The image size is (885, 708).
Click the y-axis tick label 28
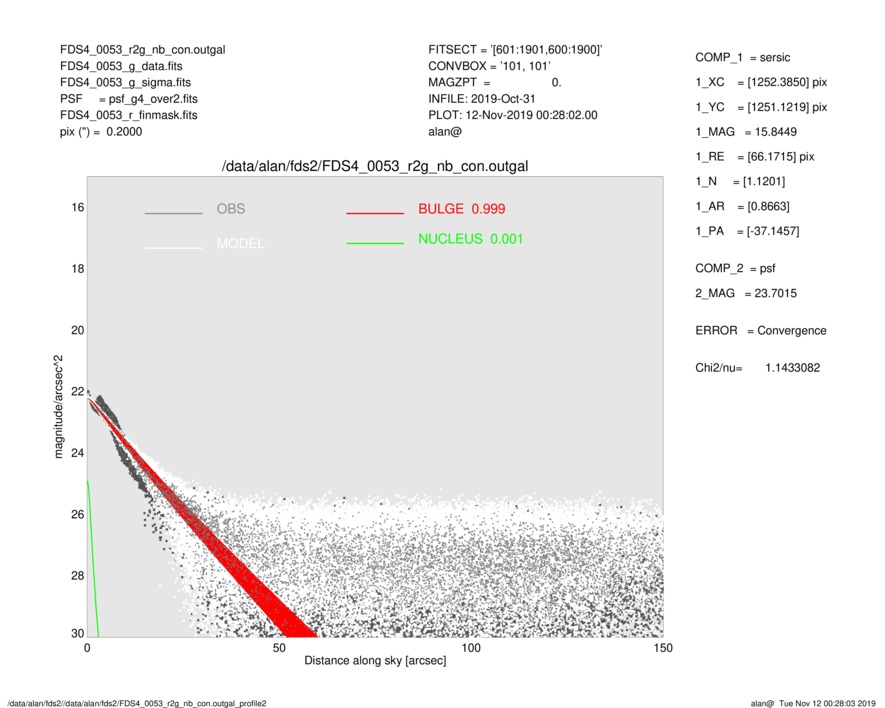77,576
